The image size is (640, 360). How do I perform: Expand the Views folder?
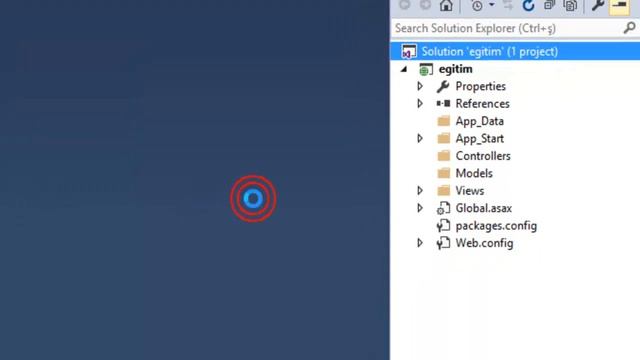[420, 191]
